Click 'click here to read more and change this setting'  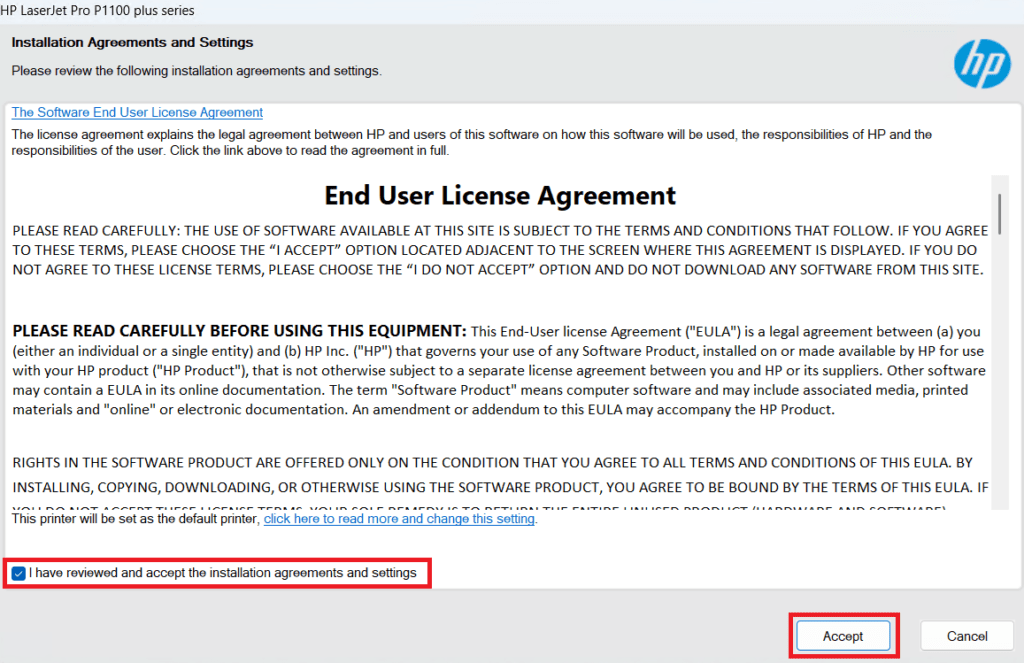pyautogui.click(x=399, y=519)
